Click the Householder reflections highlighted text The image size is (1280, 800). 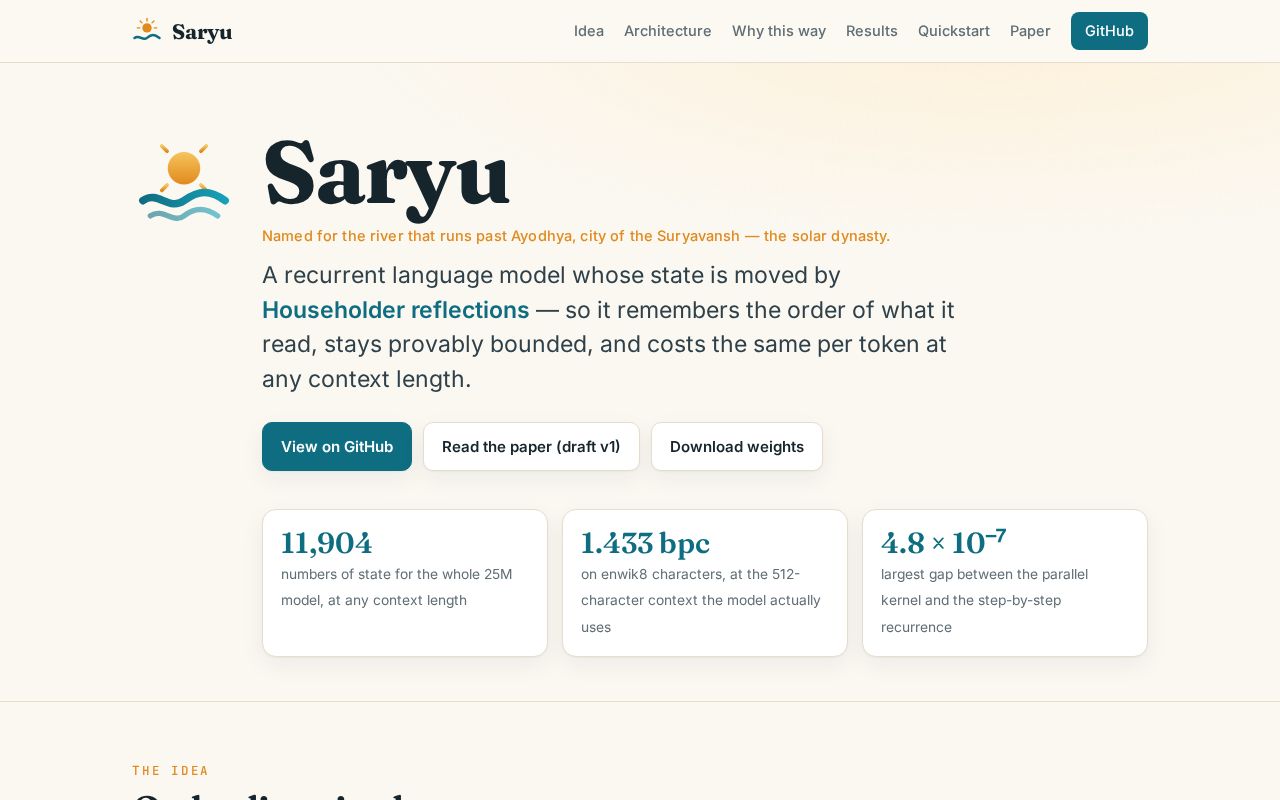pos(396,310)
